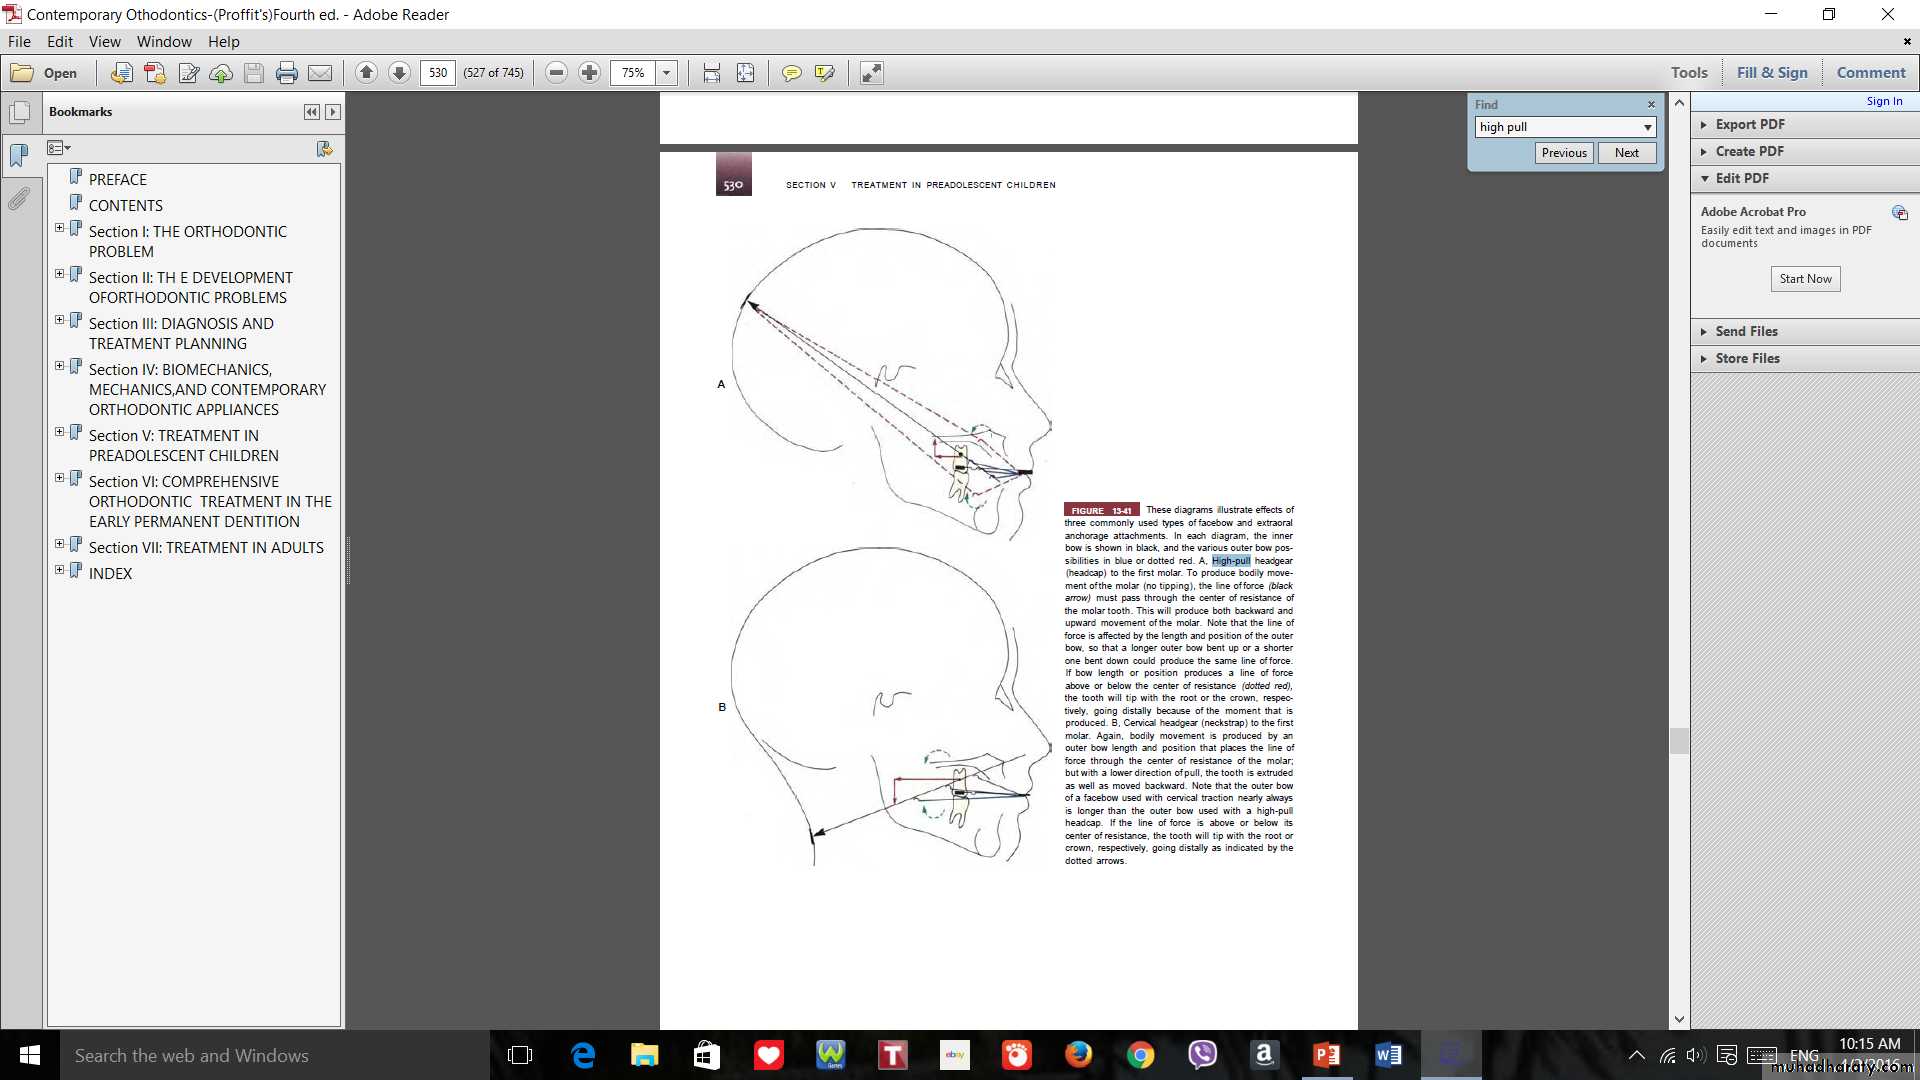Screen dimensions: 1920x1080
Task: Open the zoom percentage dropdown
Action: (x=666, y=73)
